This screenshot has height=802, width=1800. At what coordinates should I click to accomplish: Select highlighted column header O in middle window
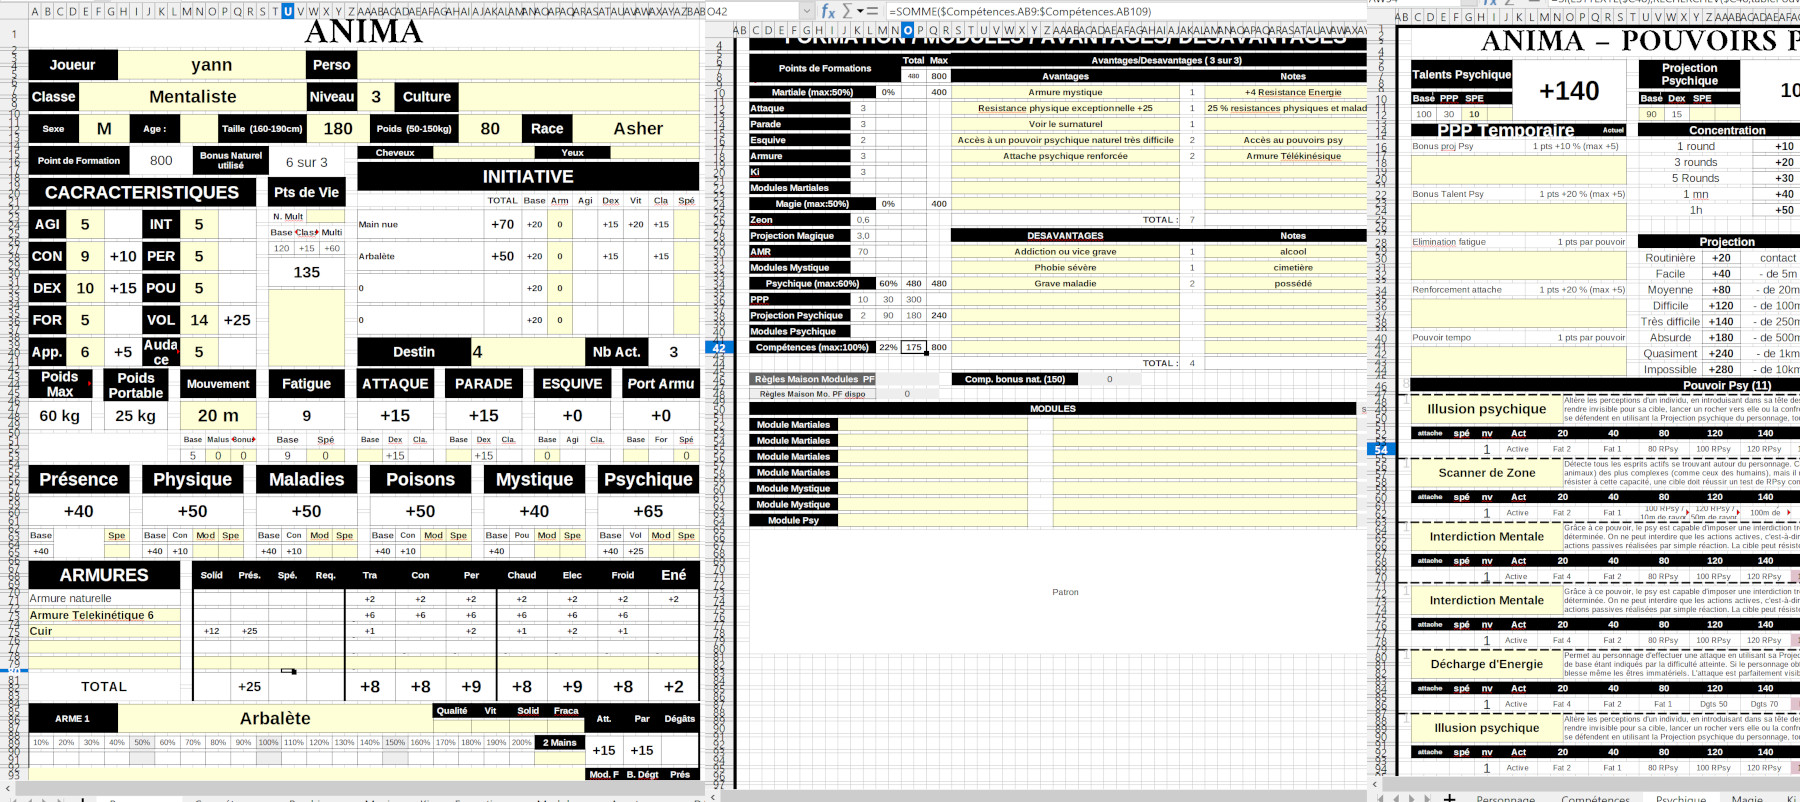tap(907, 30)
